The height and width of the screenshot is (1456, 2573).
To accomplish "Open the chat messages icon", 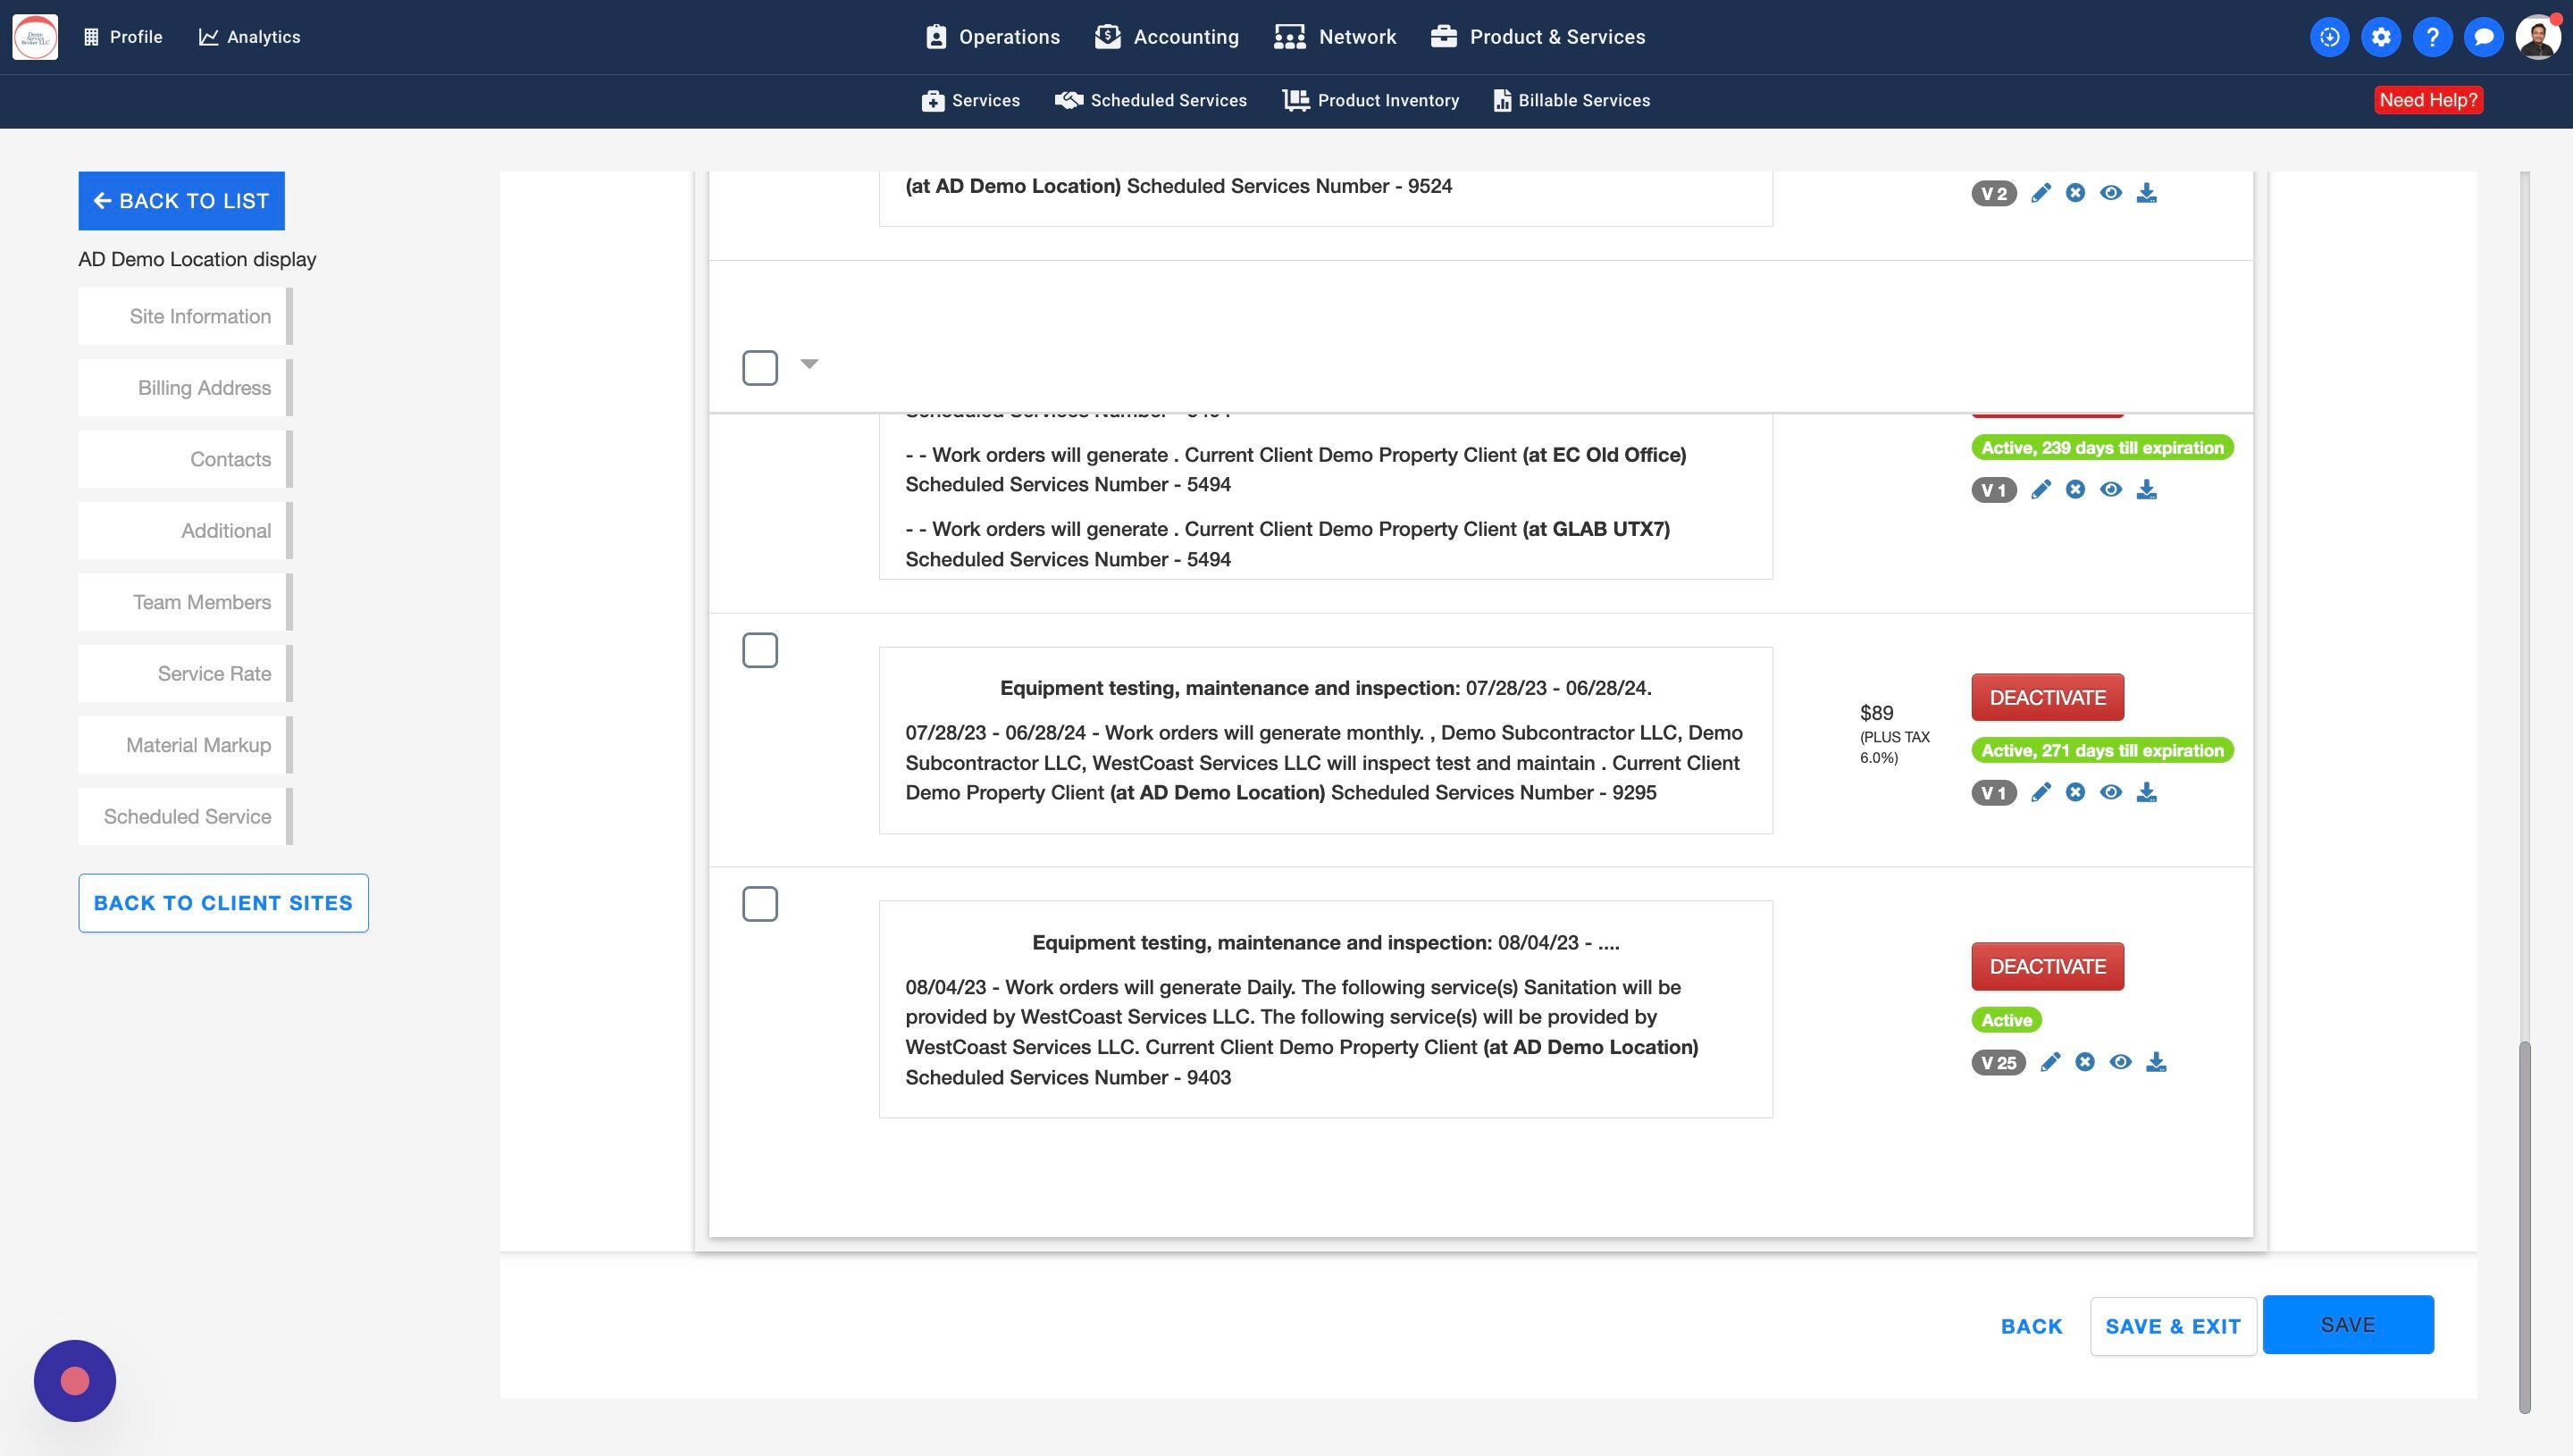I will (2483, 37).
